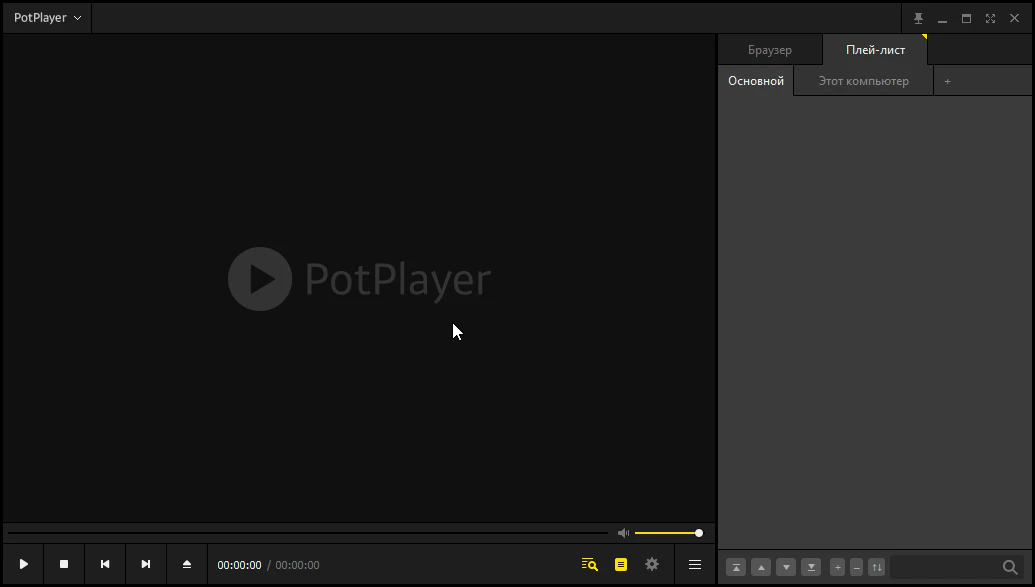
Task: Mute audio with the speaker icon
Action: (623, 533)
